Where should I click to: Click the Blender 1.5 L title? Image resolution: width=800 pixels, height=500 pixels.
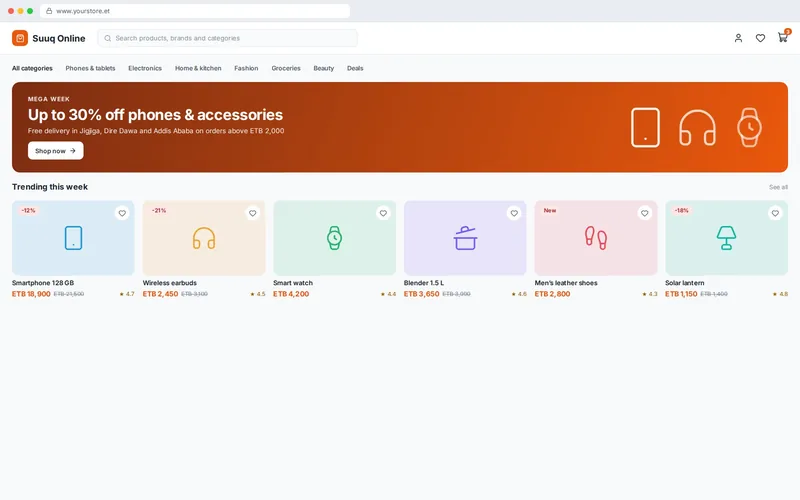[424, 283]
